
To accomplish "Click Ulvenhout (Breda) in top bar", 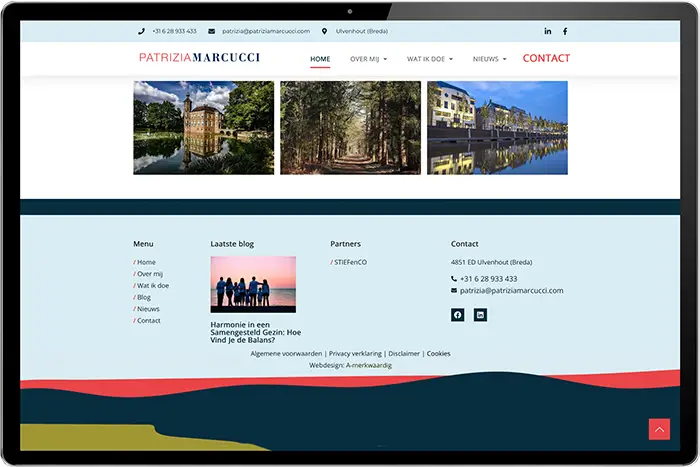I will 362,31.
